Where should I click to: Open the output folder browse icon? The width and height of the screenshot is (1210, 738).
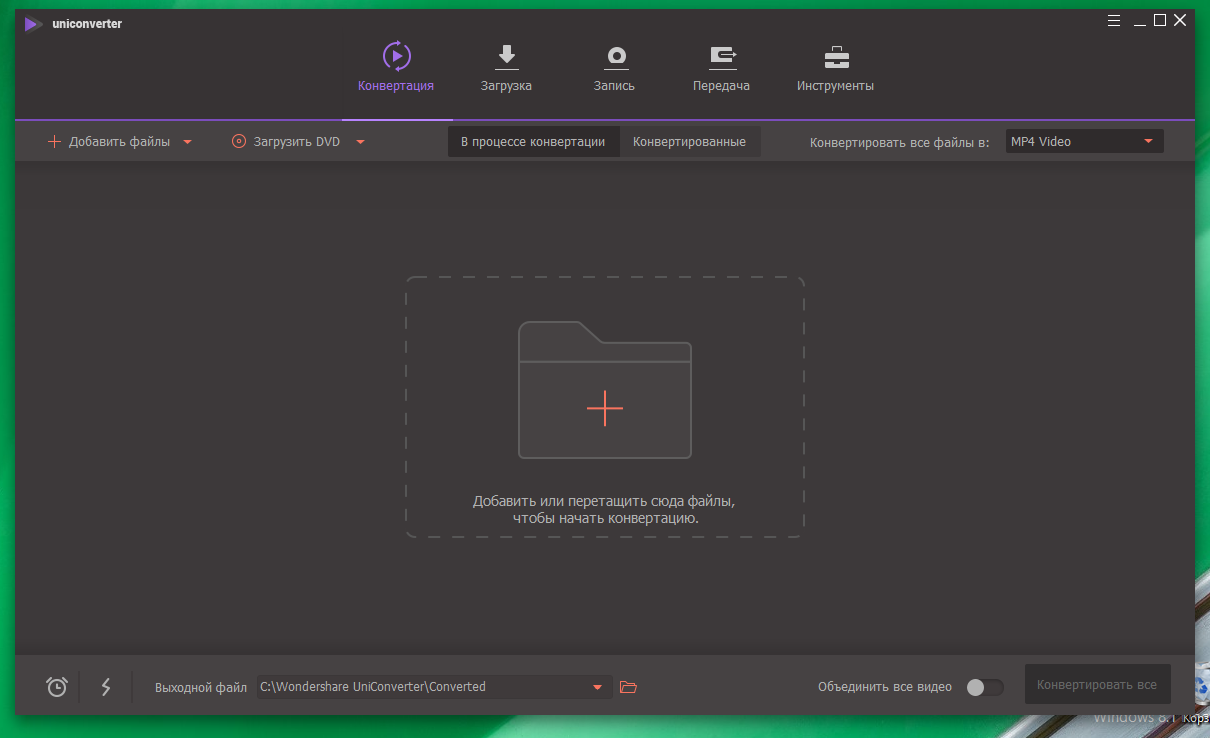point(628,687)
